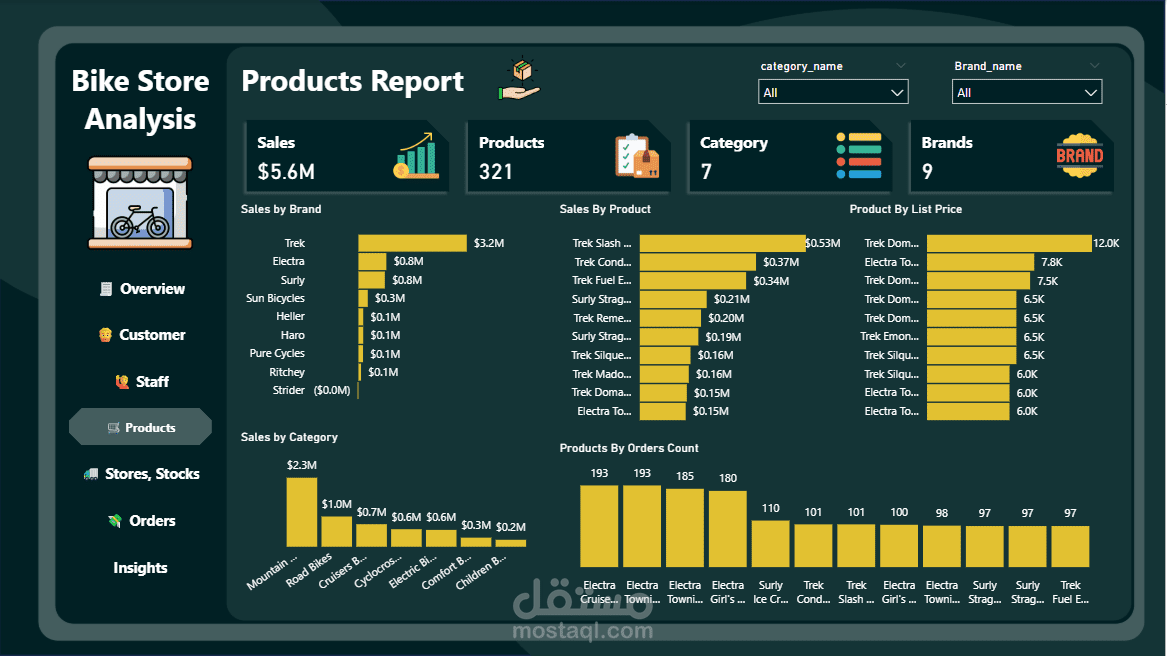Image resolution: width=1167 pixels, height=656 pixels.
Task: Select the 12.0K list price bar
Action: (x=1009, y=243)
